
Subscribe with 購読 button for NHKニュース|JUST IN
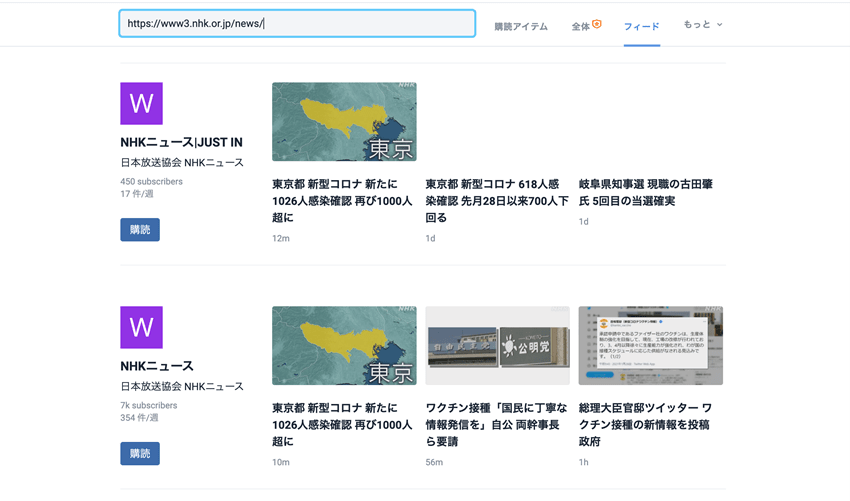point(140,229)
